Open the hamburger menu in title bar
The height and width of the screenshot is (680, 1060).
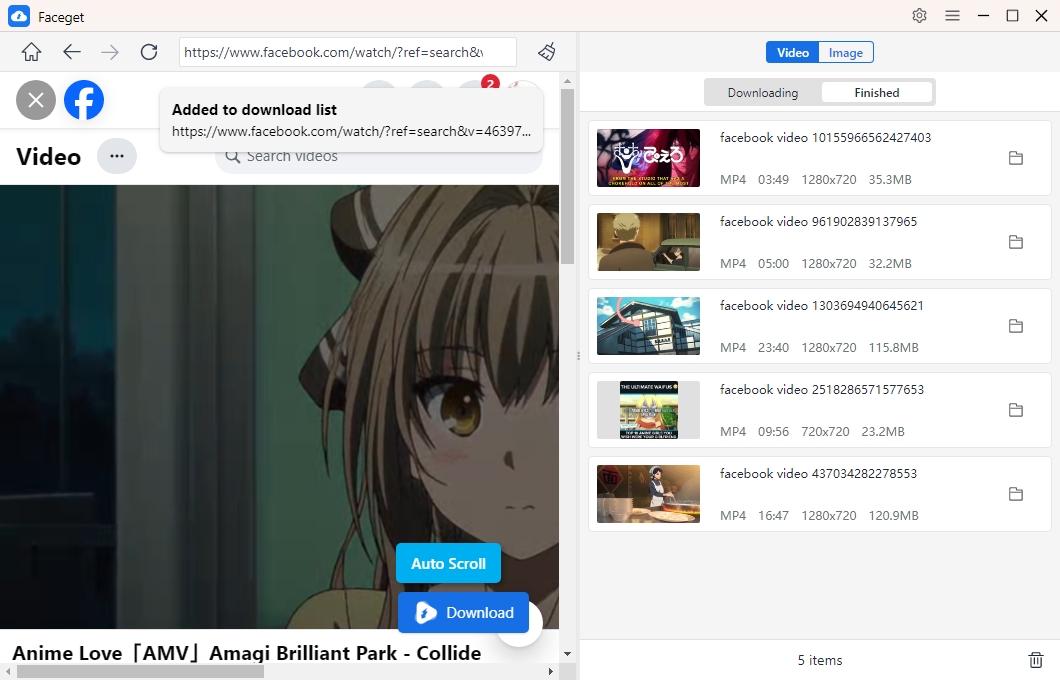tap(953, 16)
